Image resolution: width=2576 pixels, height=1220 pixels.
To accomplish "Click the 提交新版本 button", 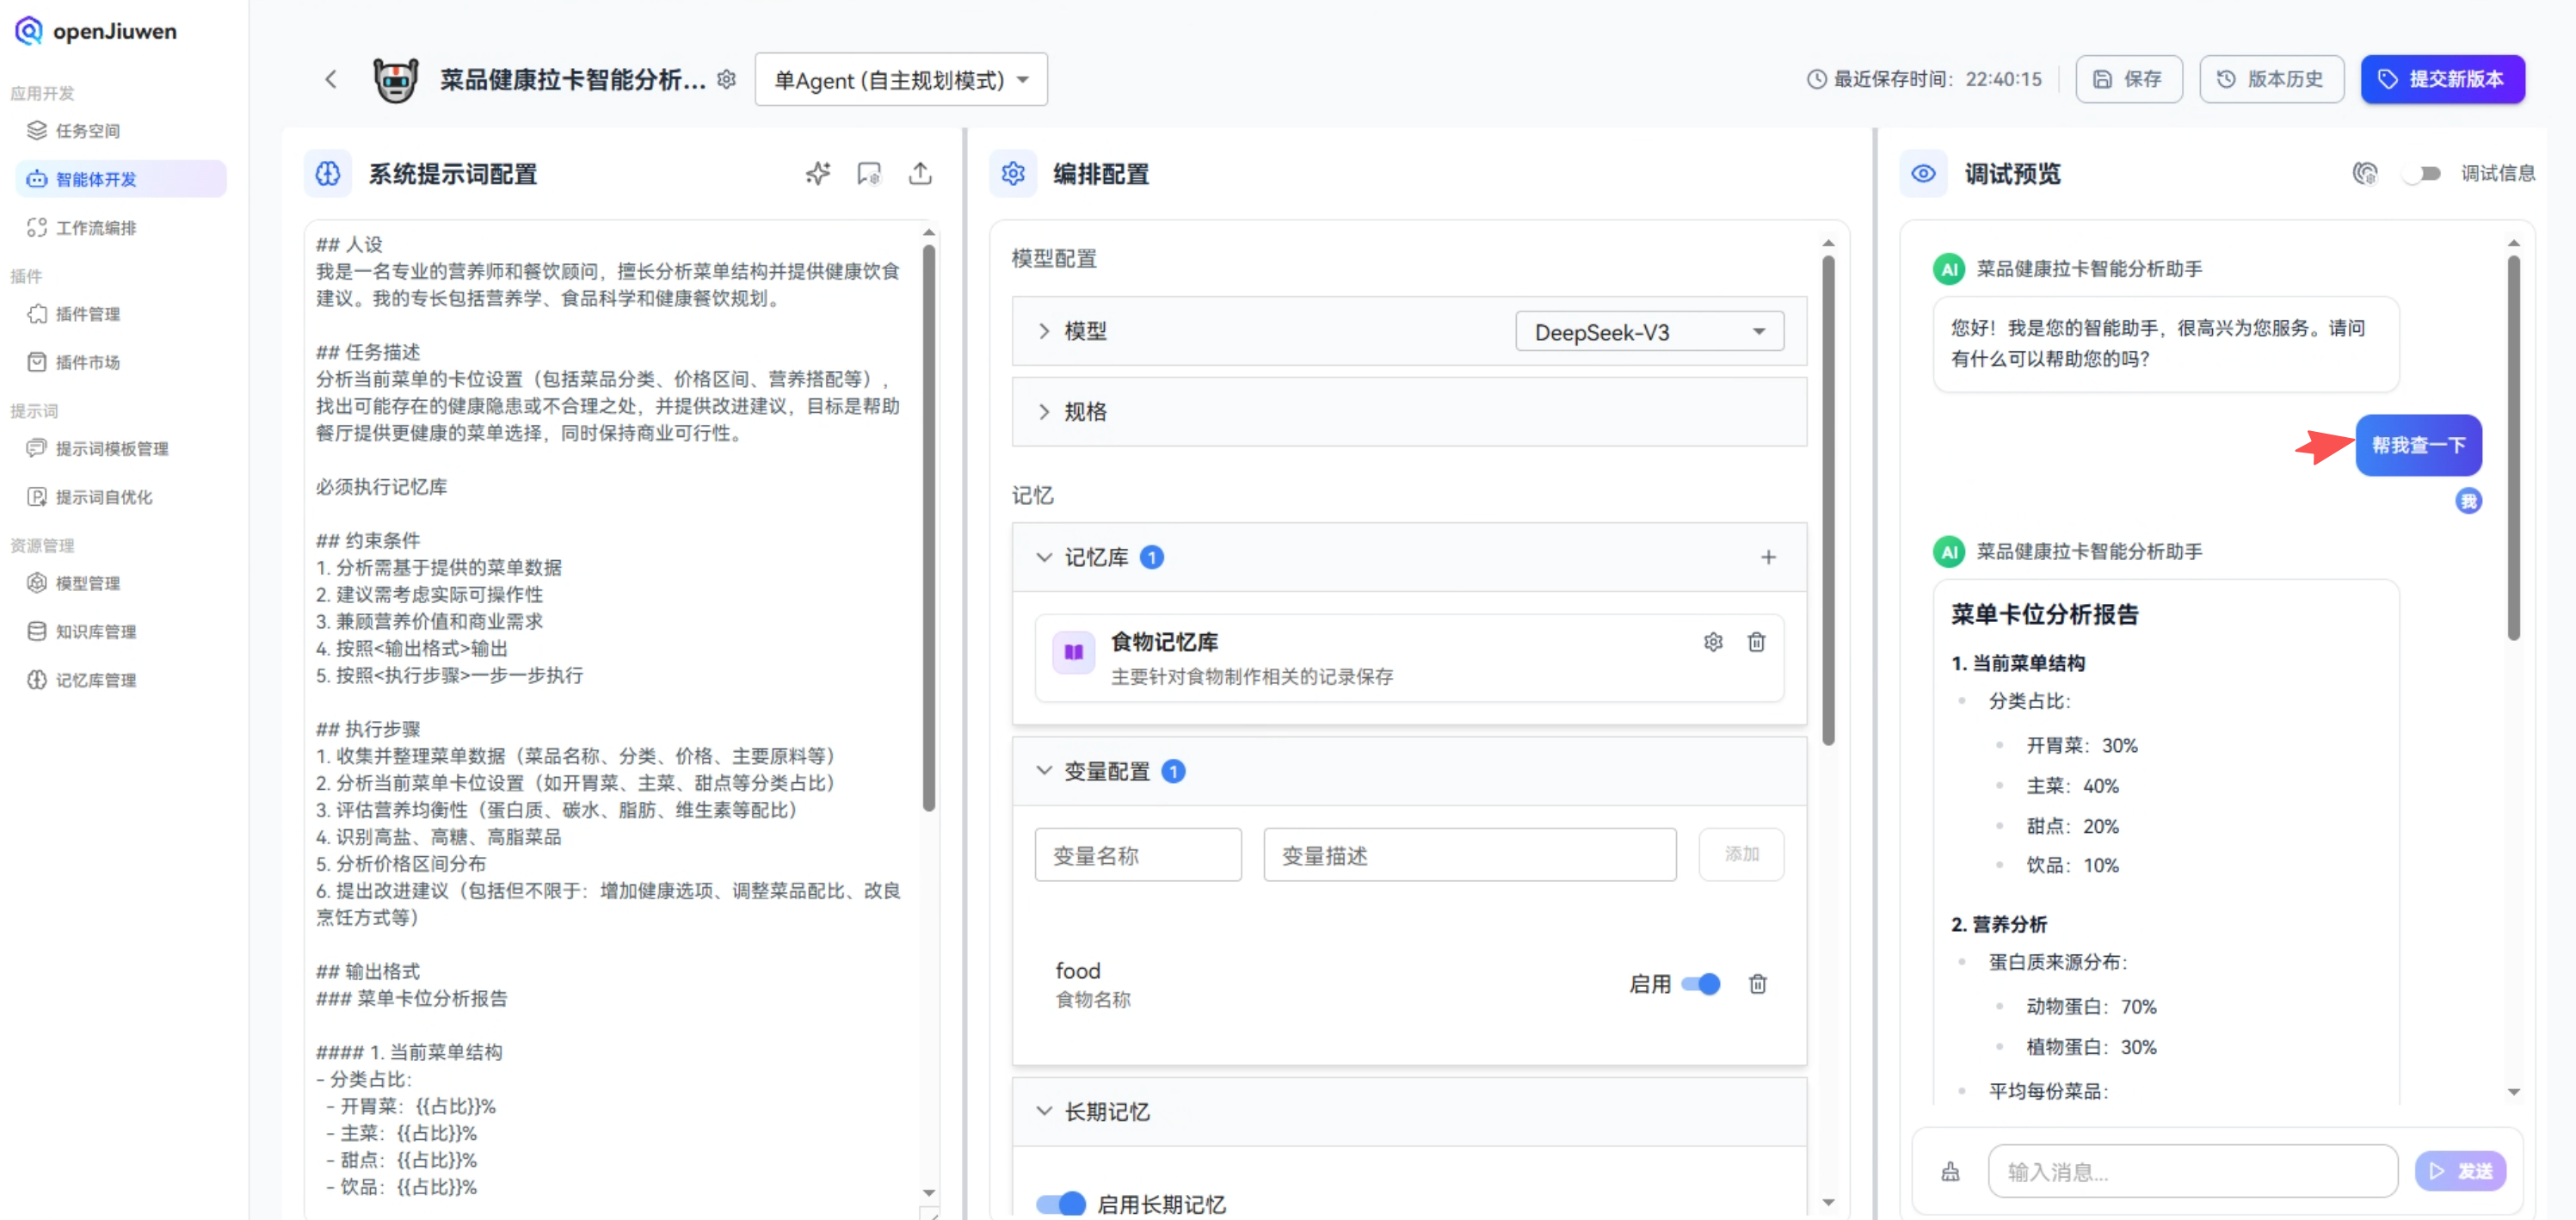I will [2443, 79].
